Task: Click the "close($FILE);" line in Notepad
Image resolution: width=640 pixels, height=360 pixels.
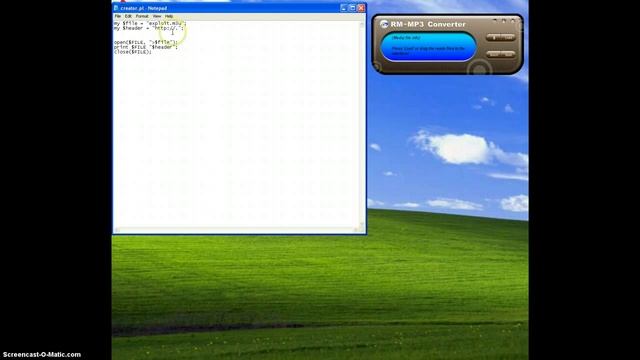Action: tap(133, 52)
